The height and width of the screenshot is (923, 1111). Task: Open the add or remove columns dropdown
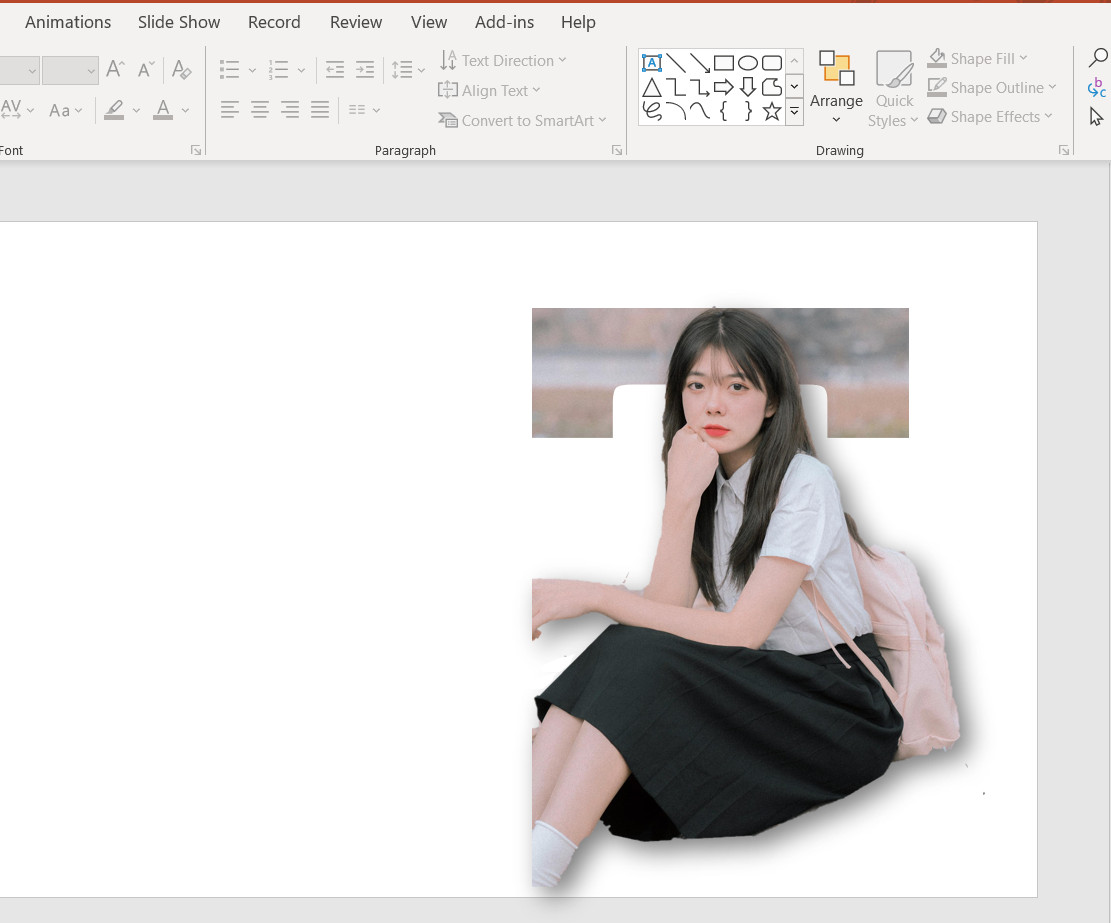[x=364, y=110]
